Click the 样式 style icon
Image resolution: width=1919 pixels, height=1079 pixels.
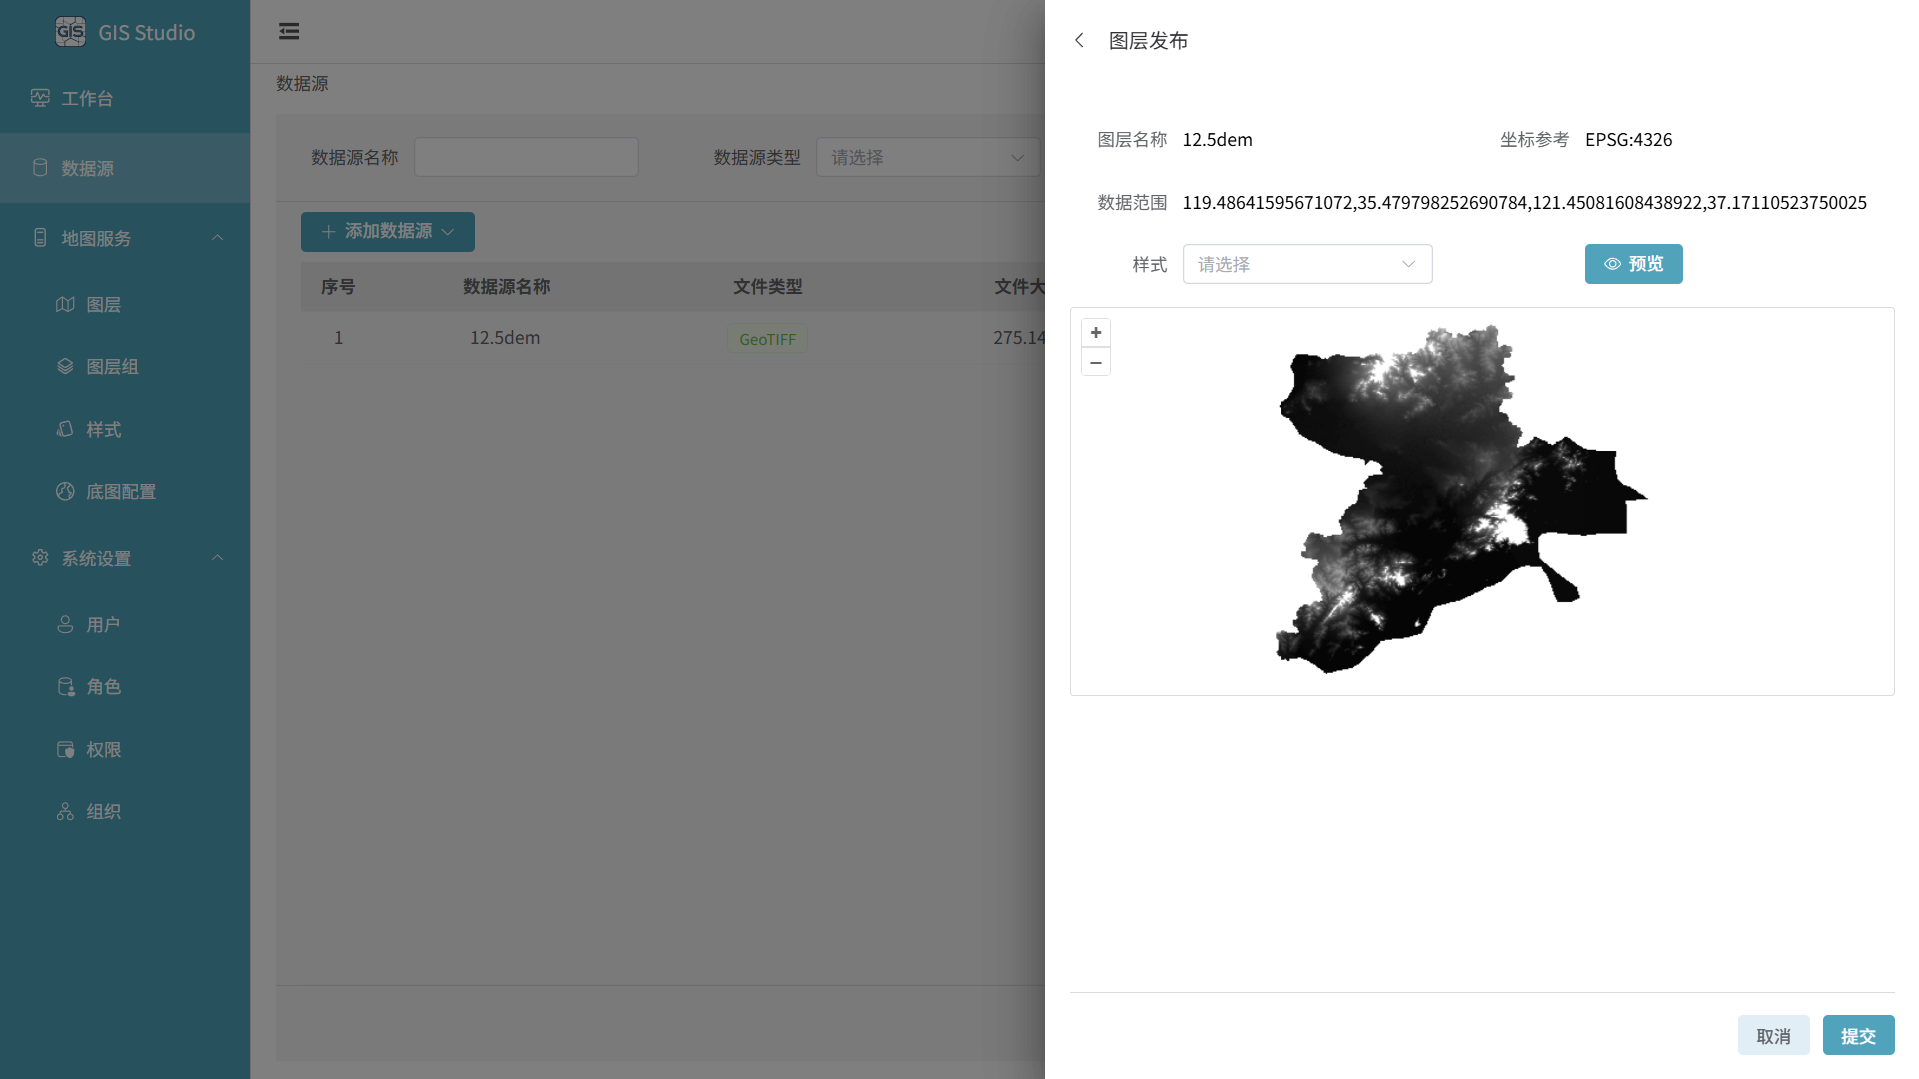point(65,429)
